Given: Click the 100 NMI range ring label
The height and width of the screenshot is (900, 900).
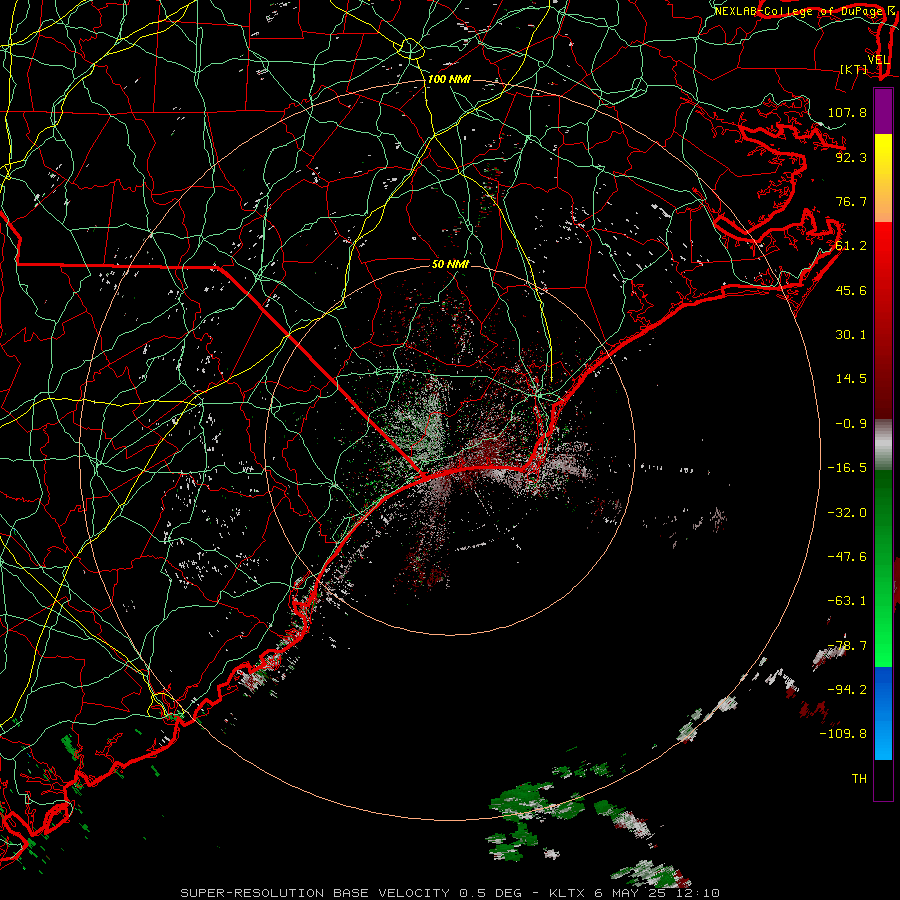Looking at the screenshot, I should pyautogui.click(x=449, y=79).
